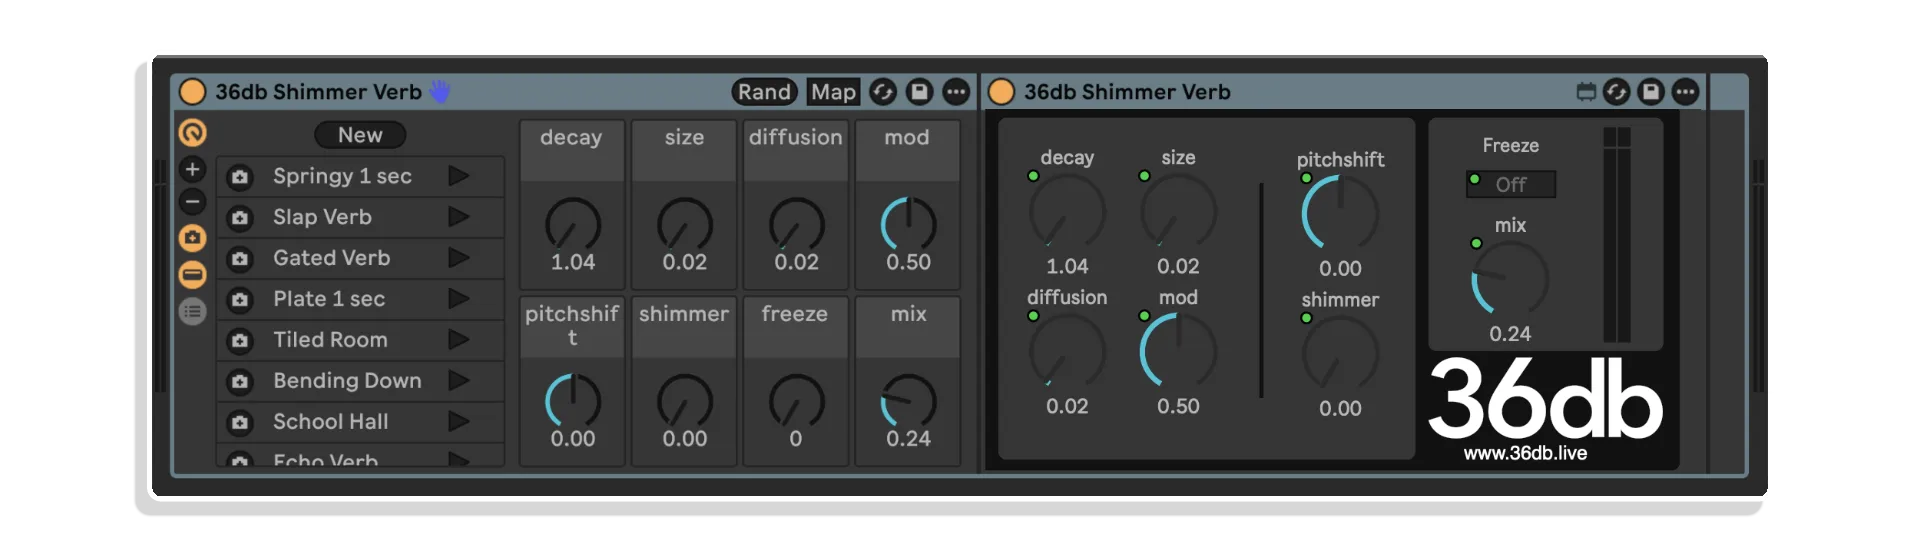Launch the Gated Verb variation
Screen dimensions: 1920x551
point(458,258)
